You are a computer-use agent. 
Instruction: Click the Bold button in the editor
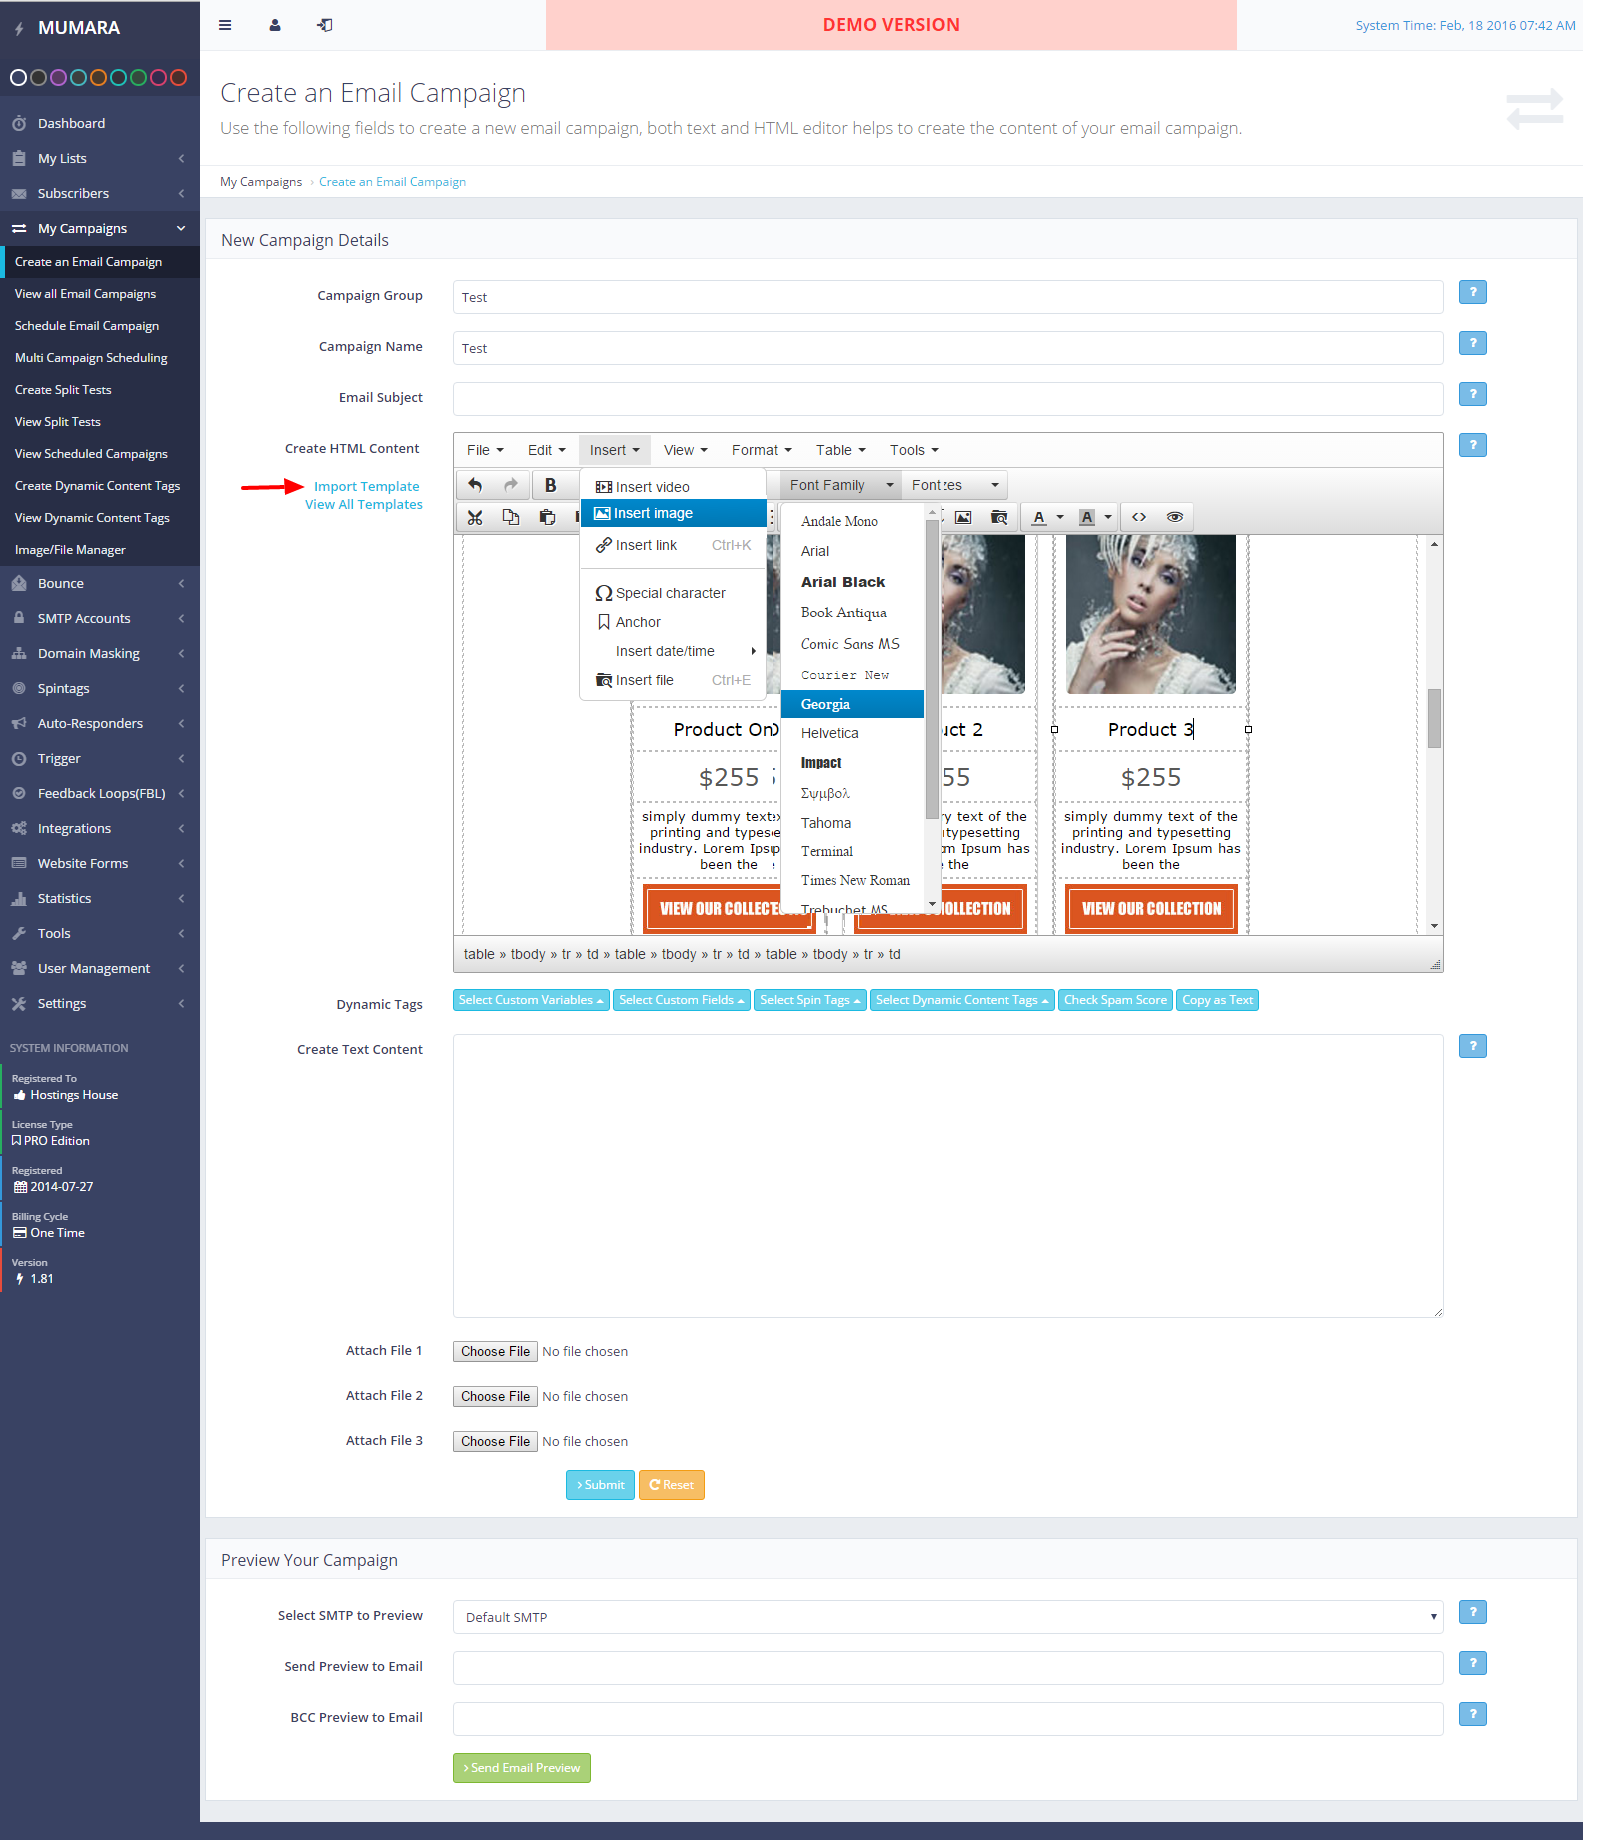coord(550,485)
